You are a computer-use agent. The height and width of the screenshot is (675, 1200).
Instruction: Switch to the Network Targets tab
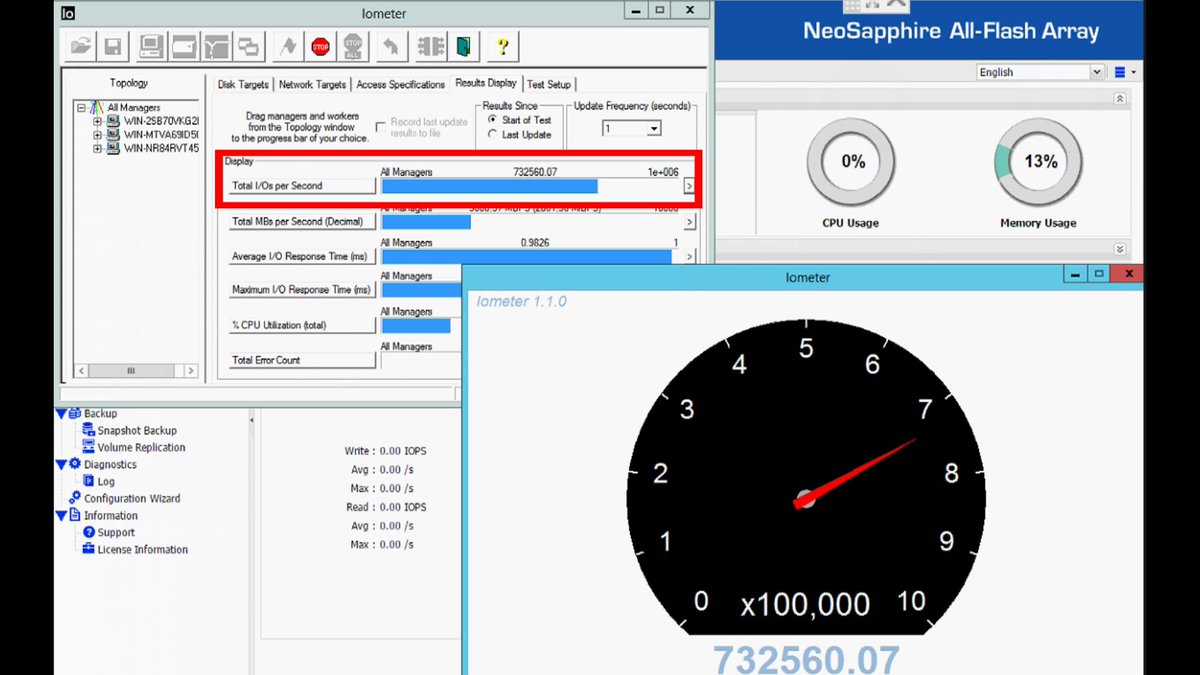(x=313, y=84)
